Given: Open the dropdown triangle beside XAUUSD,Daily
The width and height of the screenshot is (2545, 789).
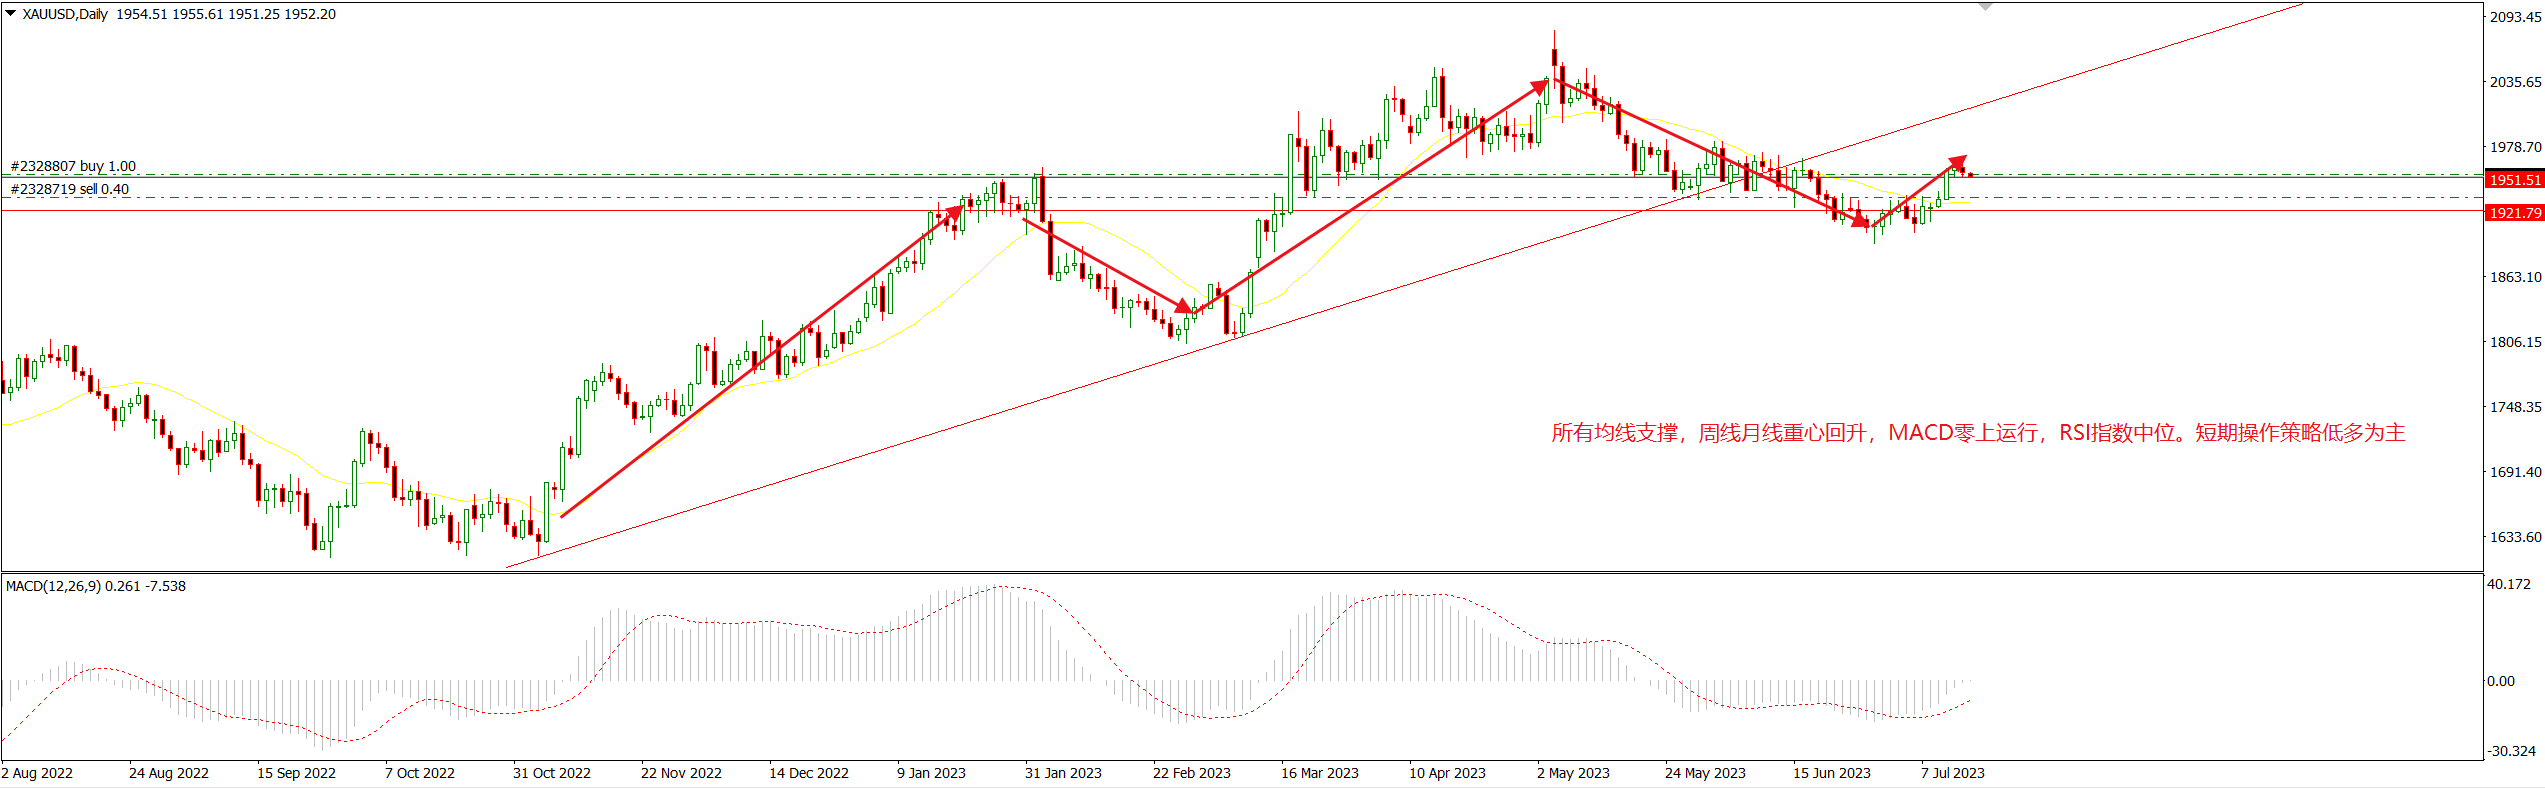Looking at the screenshot, I should tap(11, 14).
